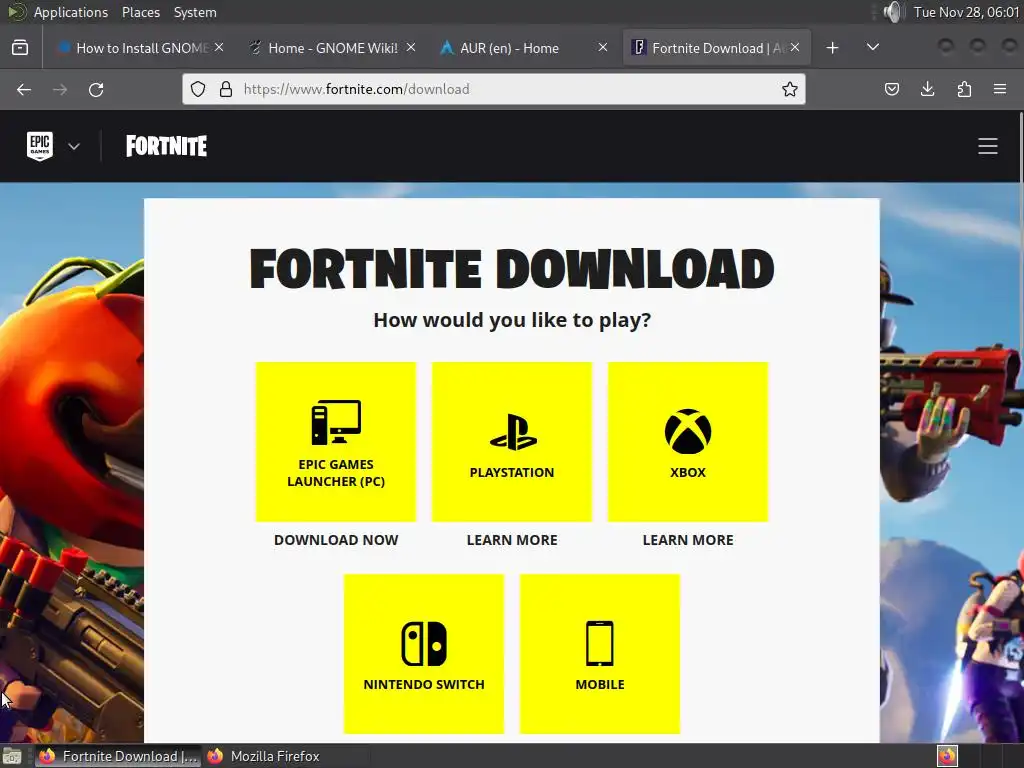
Task: Go back with the browser back arrow
Action: pos(24,89)
